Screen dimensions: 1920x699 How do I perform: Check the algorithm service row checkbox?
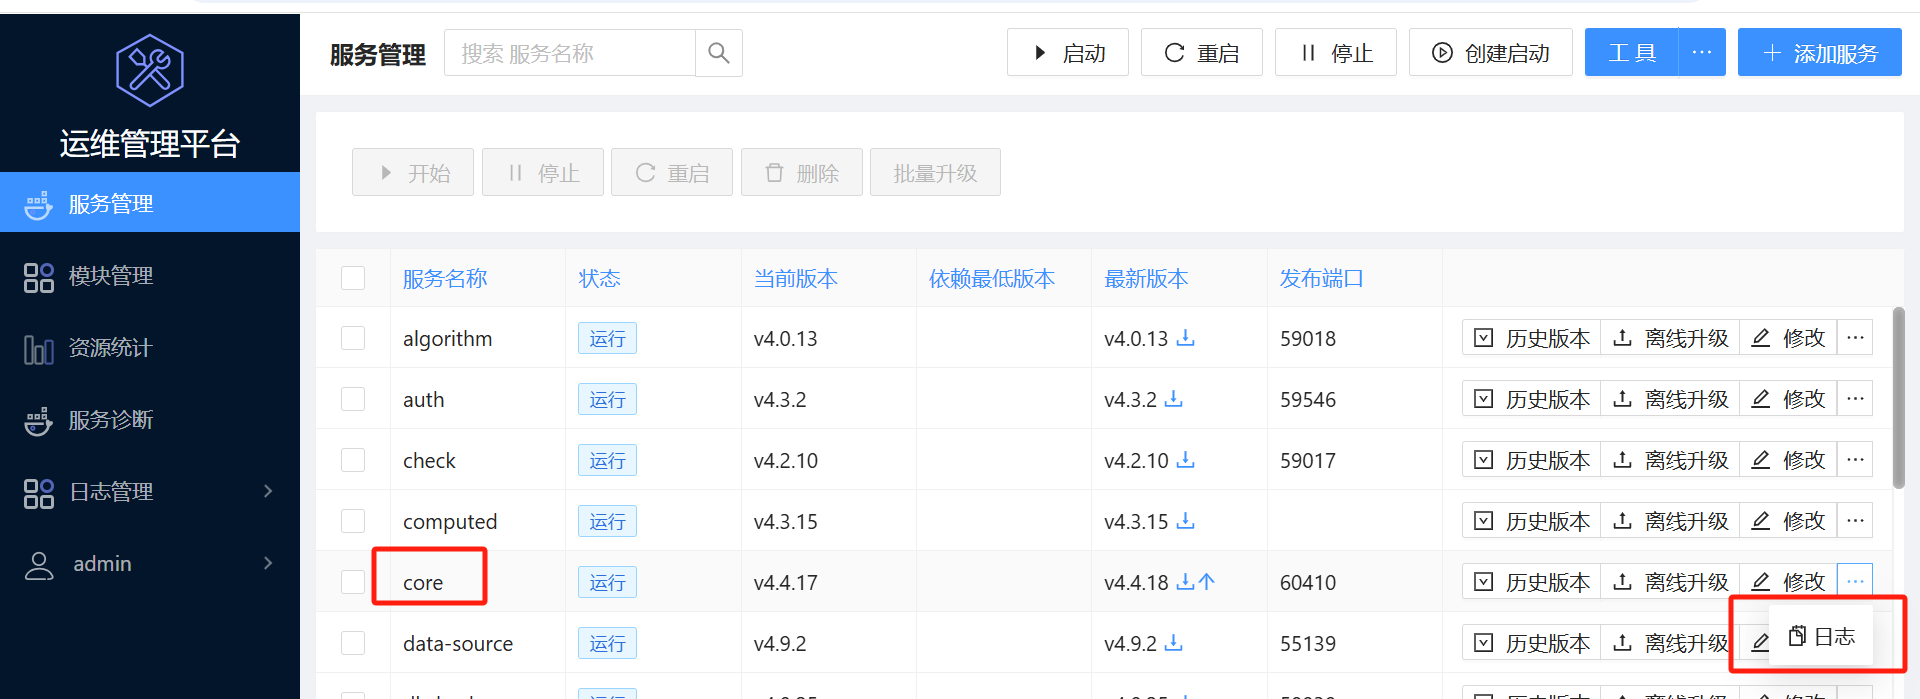pyautogui.click(x=353, y=338)
